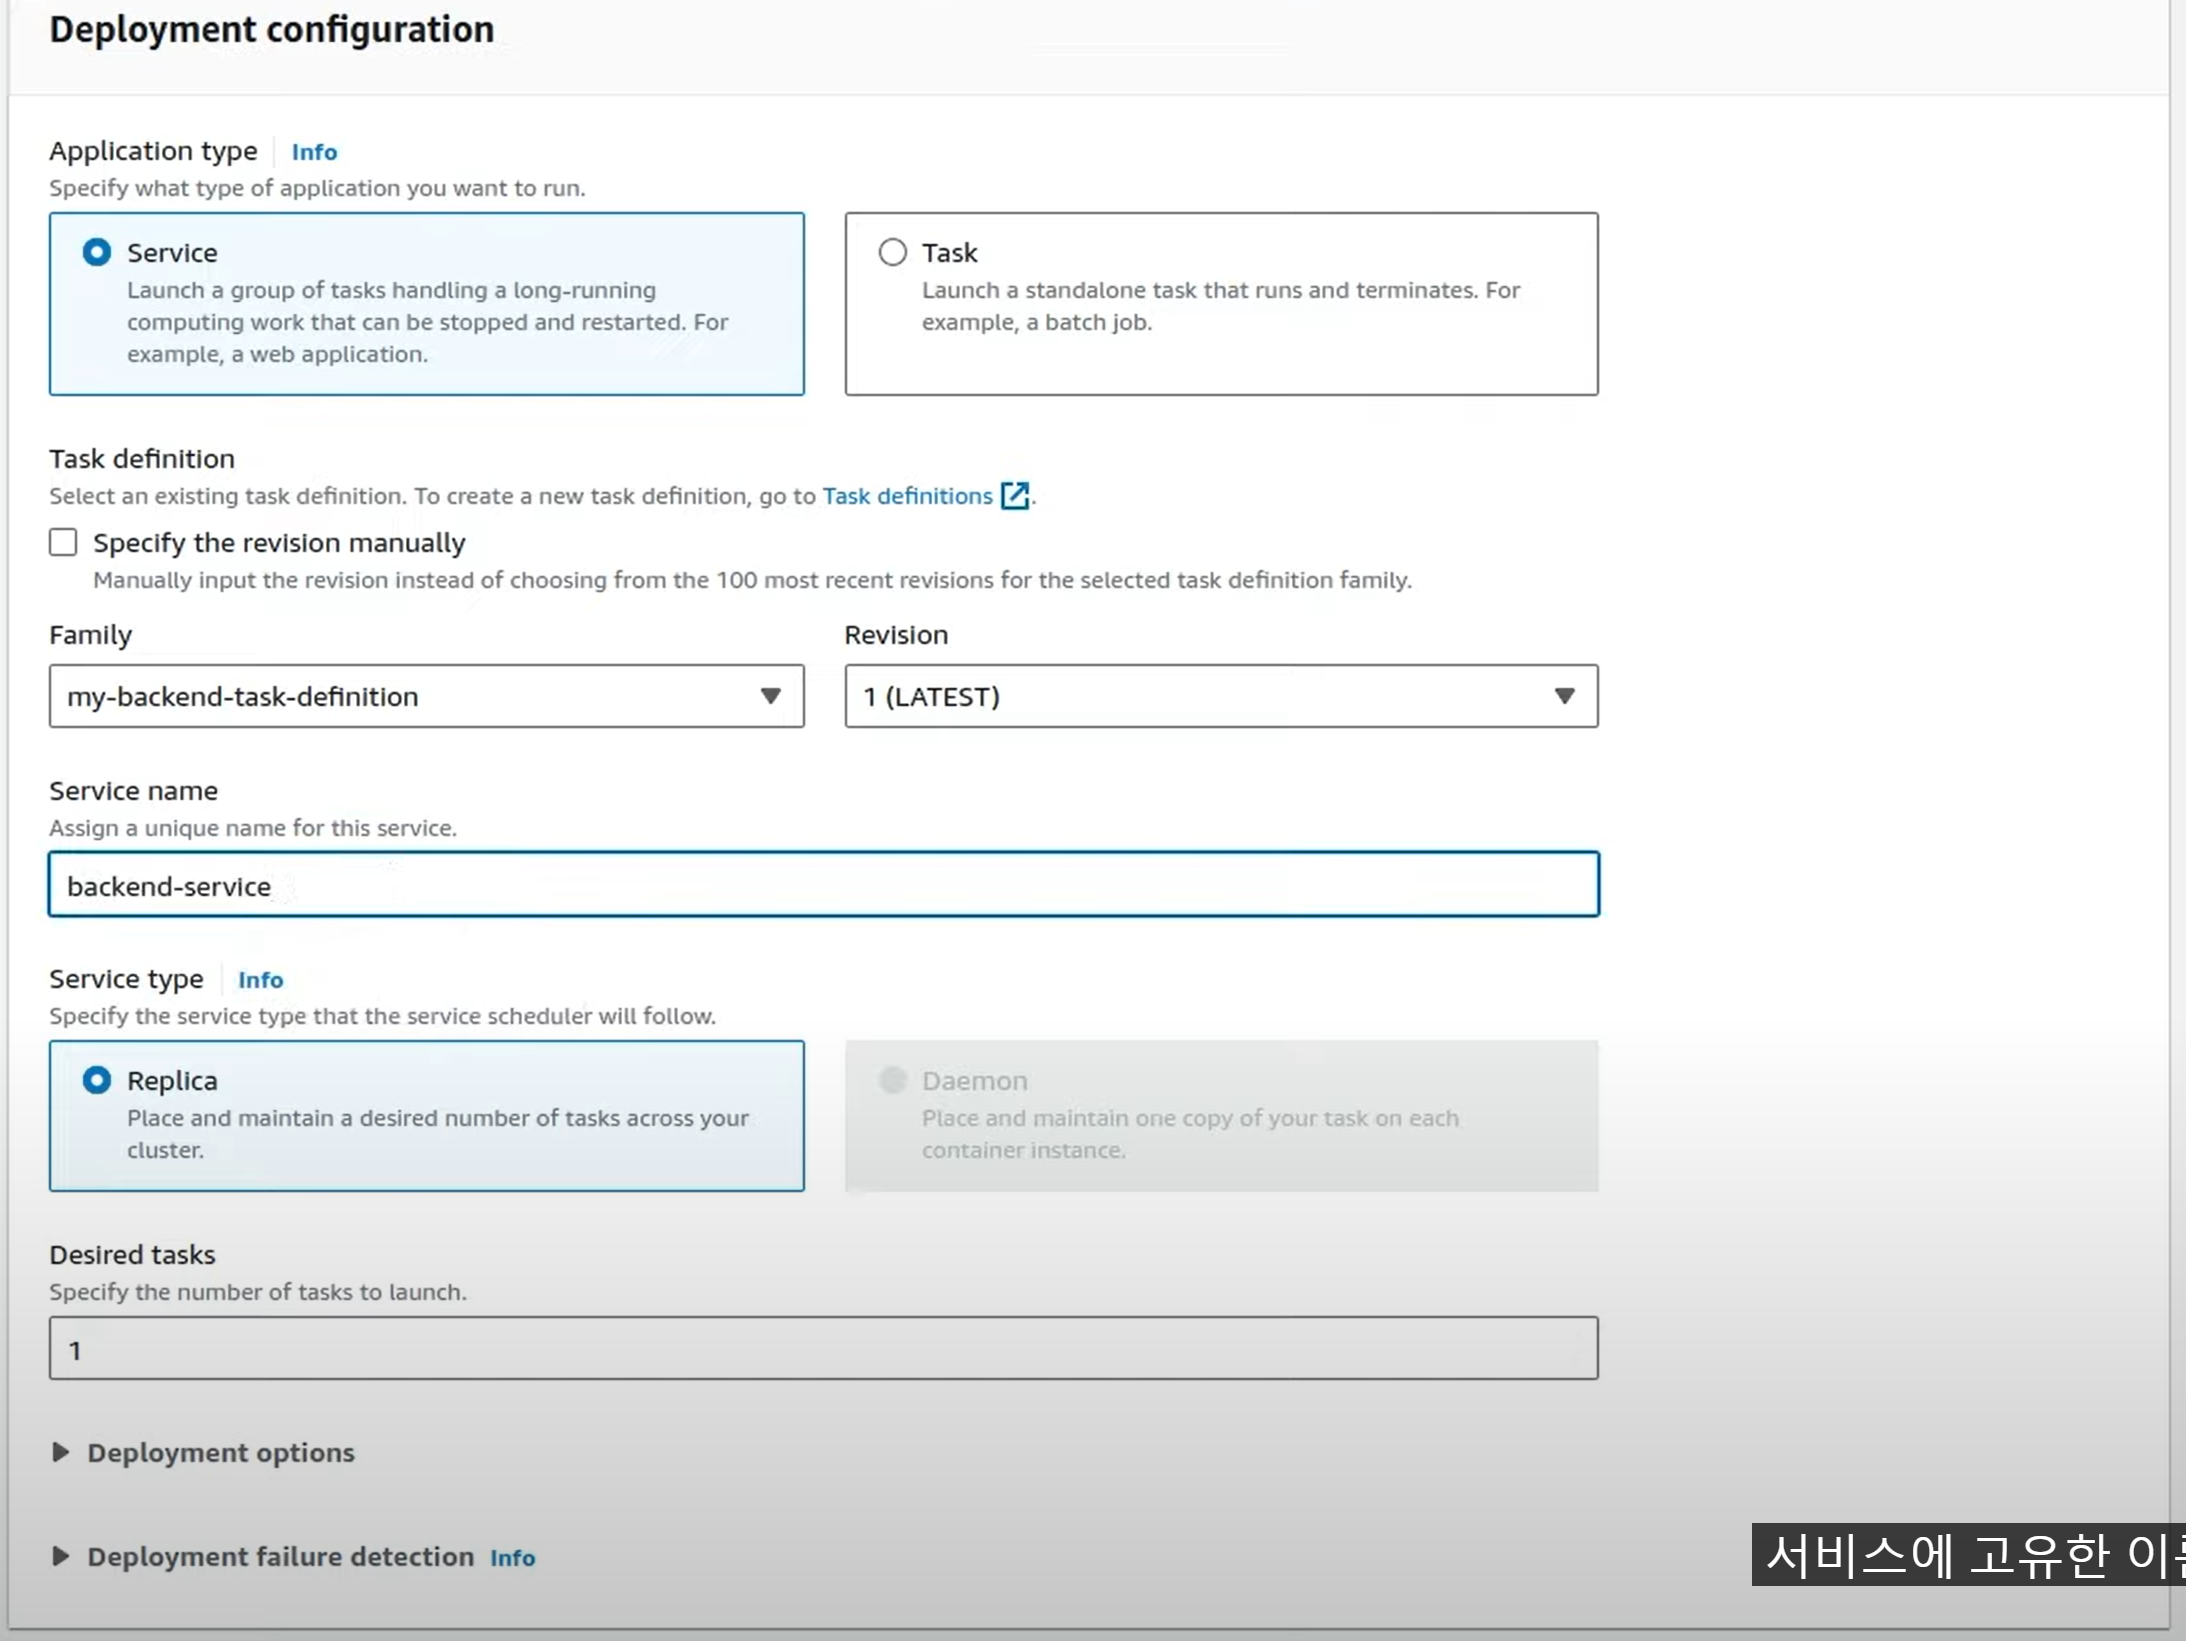The height and width of the screenshot is (1641, 2186).
Task: Click into the Service name text field
Action: click(x=823, y=885)
